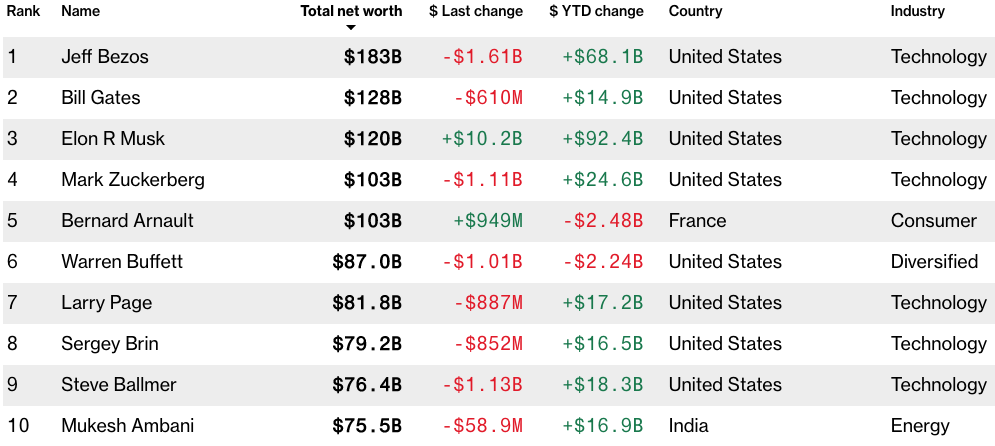Open Bill Gates profile link
This screenshot has width=995, height=446.
[101, 98]
